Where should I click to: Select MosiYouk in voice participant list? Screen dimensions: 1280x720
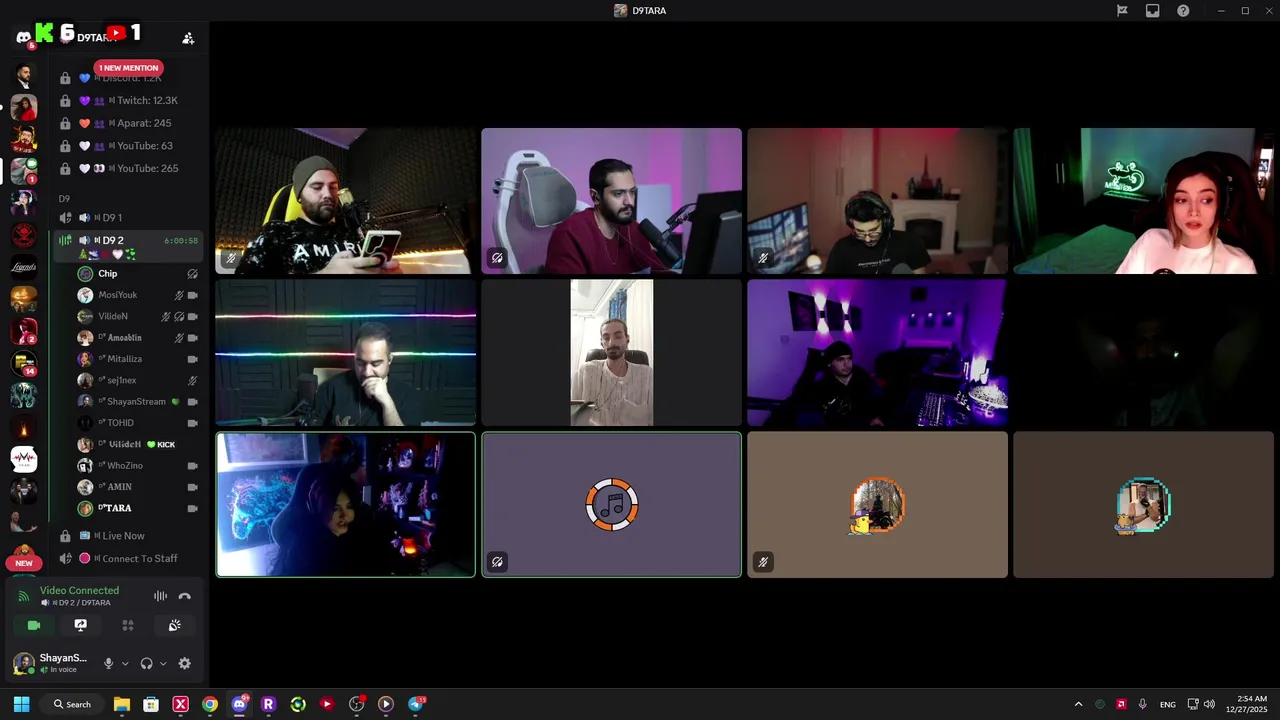138,295
